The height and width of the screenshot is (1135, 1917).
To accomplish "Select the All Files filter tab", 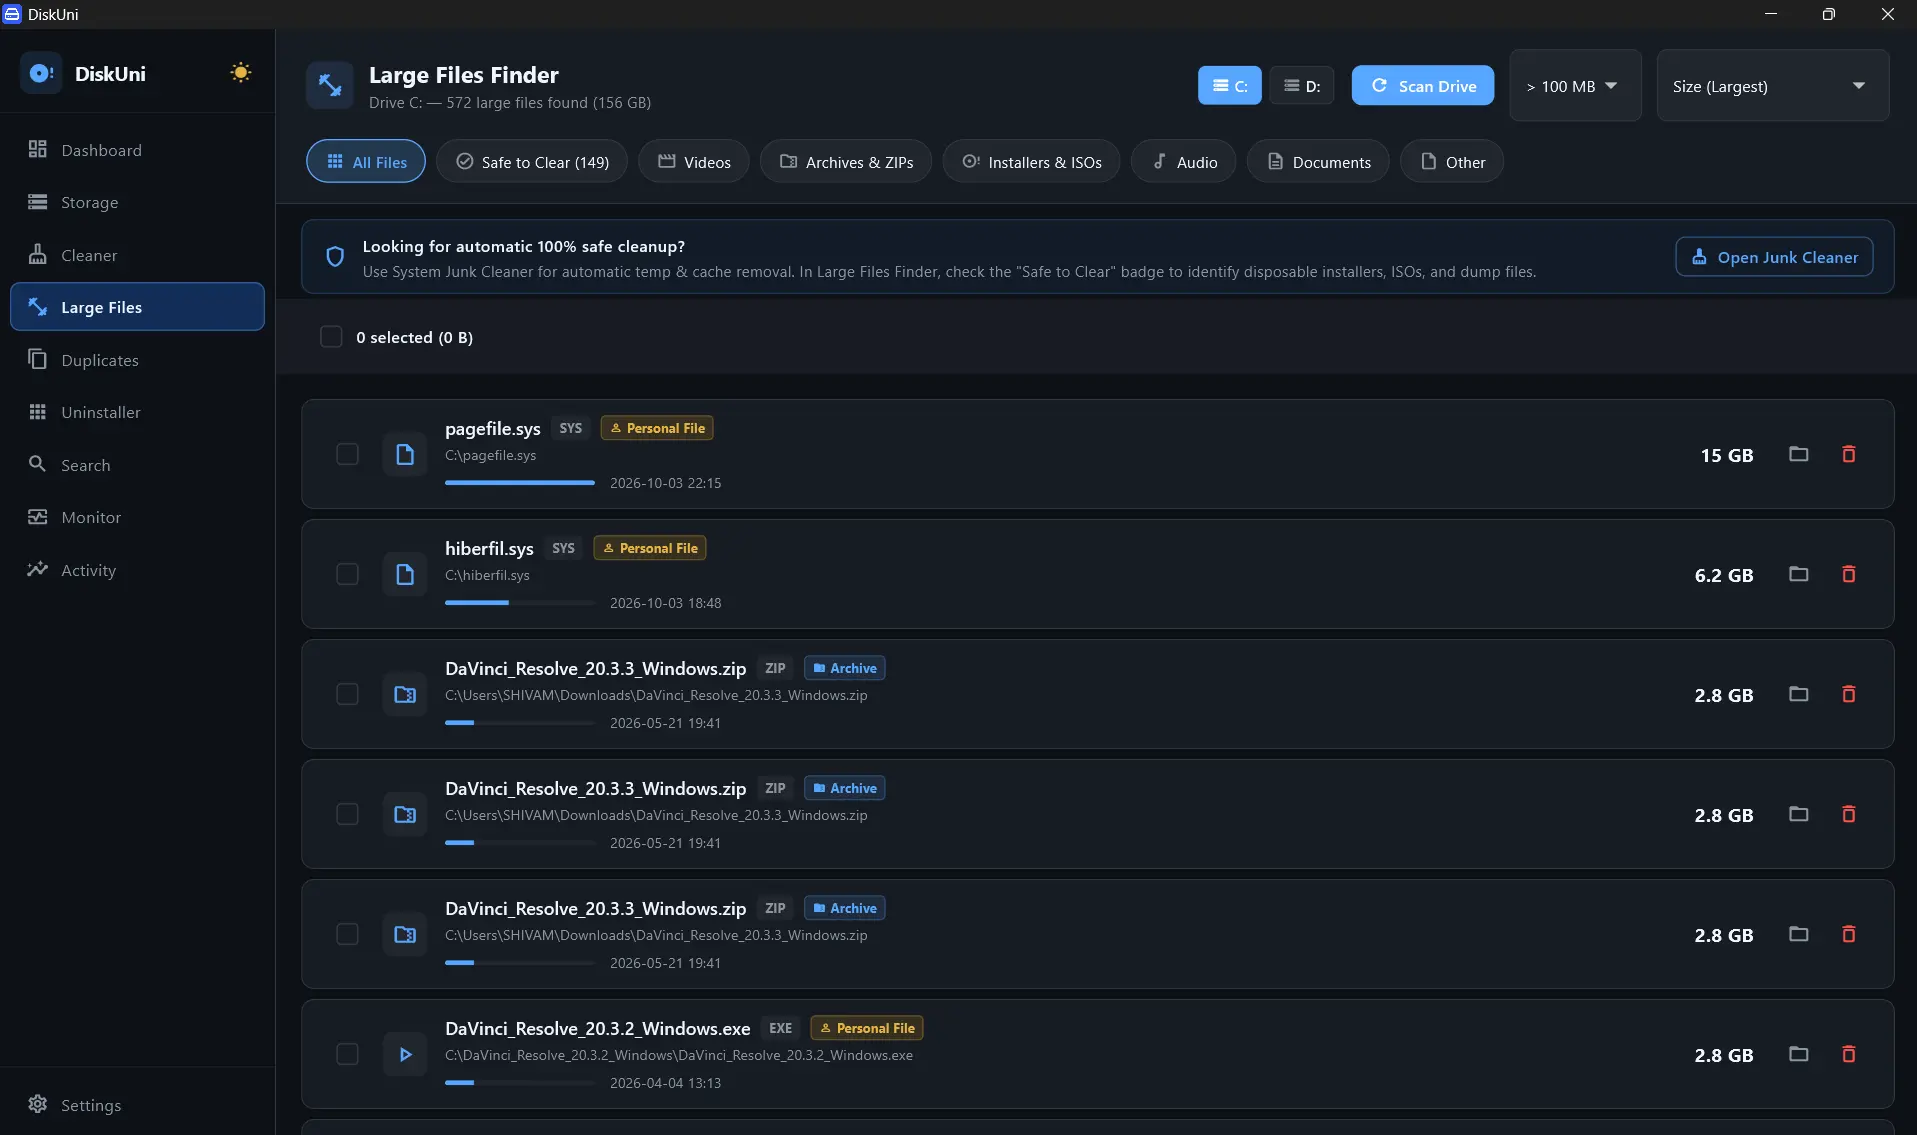I will [366, 162].
